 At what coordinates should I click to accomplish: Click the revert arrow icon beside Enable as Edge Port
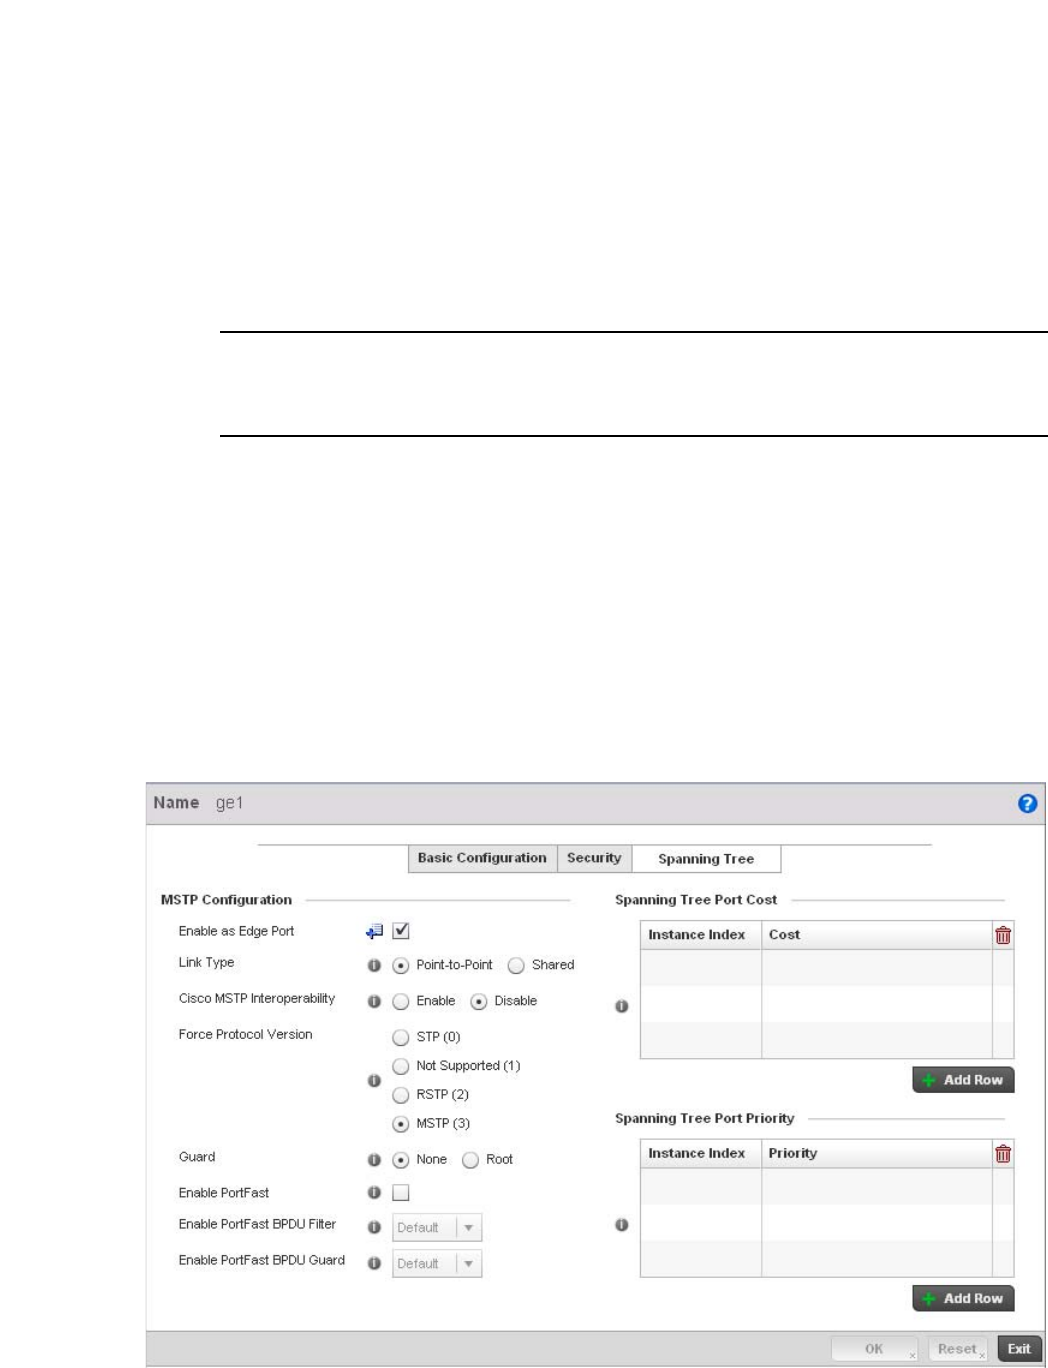tap(375, 932)
